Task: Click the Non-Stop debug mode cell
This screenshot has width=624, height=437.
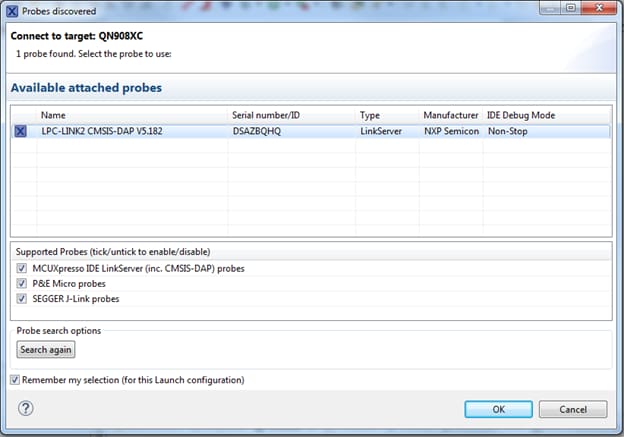Action: tap(510, 131)
